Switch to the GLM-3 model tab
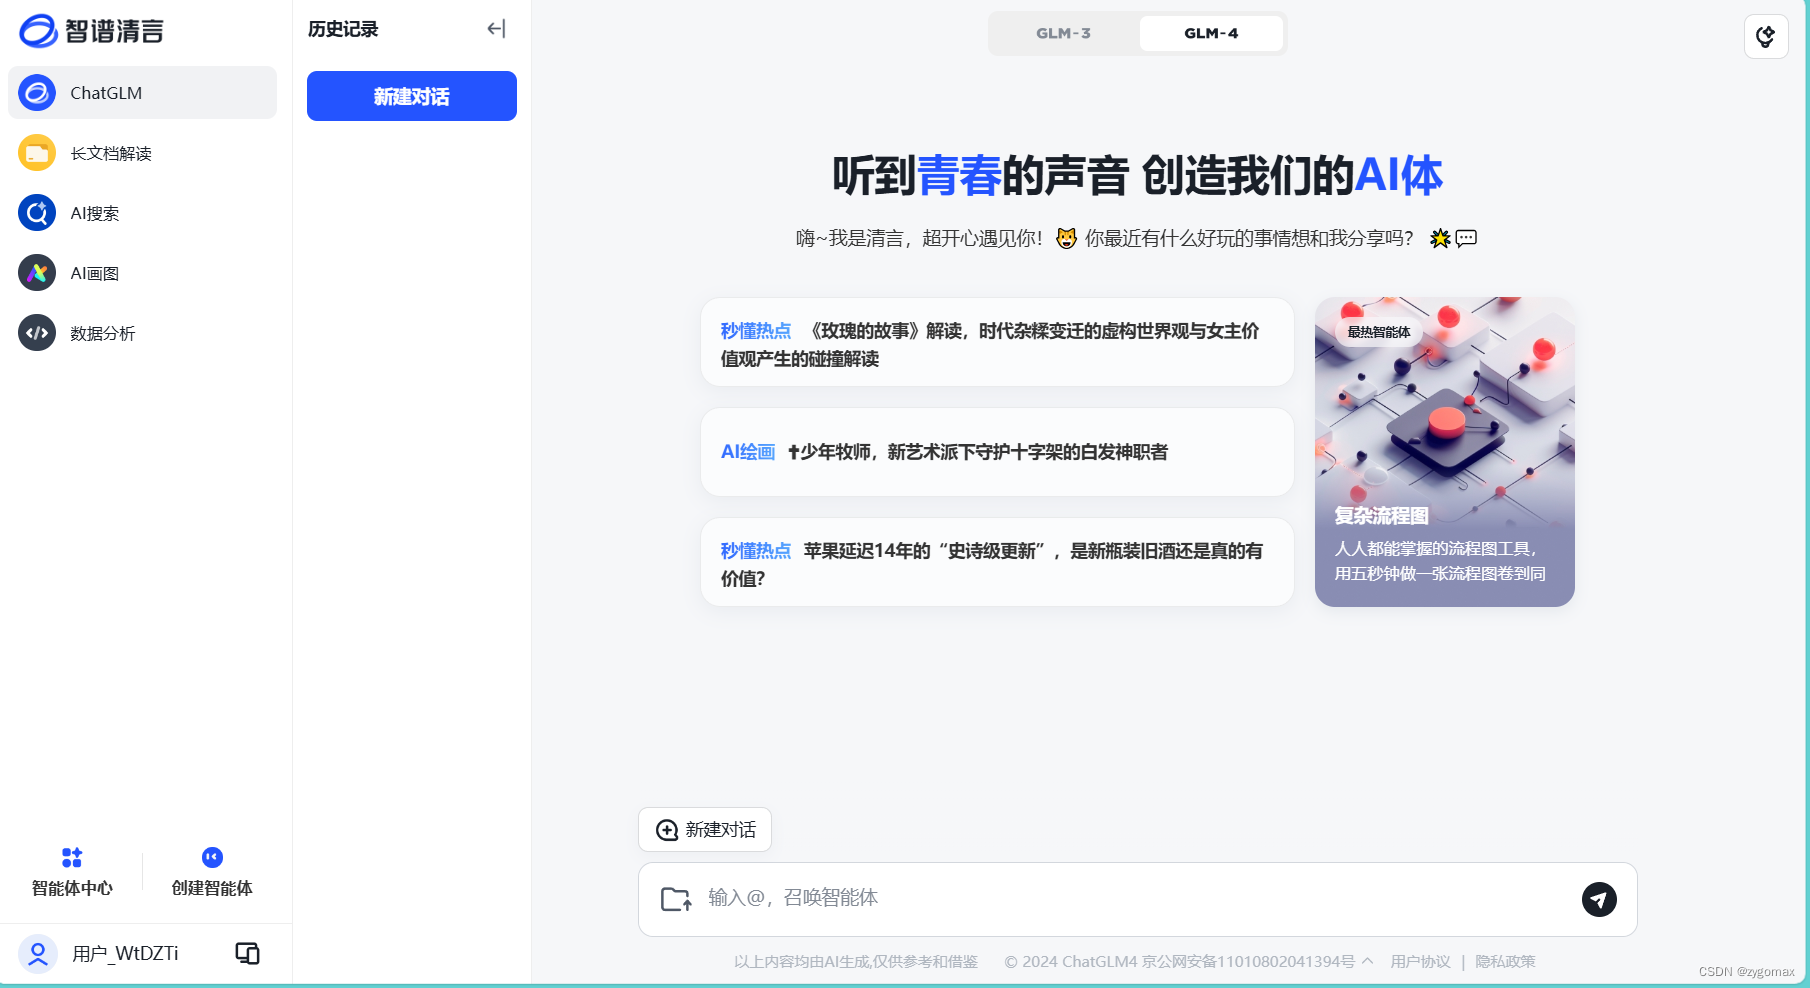The height and width of the screenshot is (988, 1810). [x=1064, y=33]
